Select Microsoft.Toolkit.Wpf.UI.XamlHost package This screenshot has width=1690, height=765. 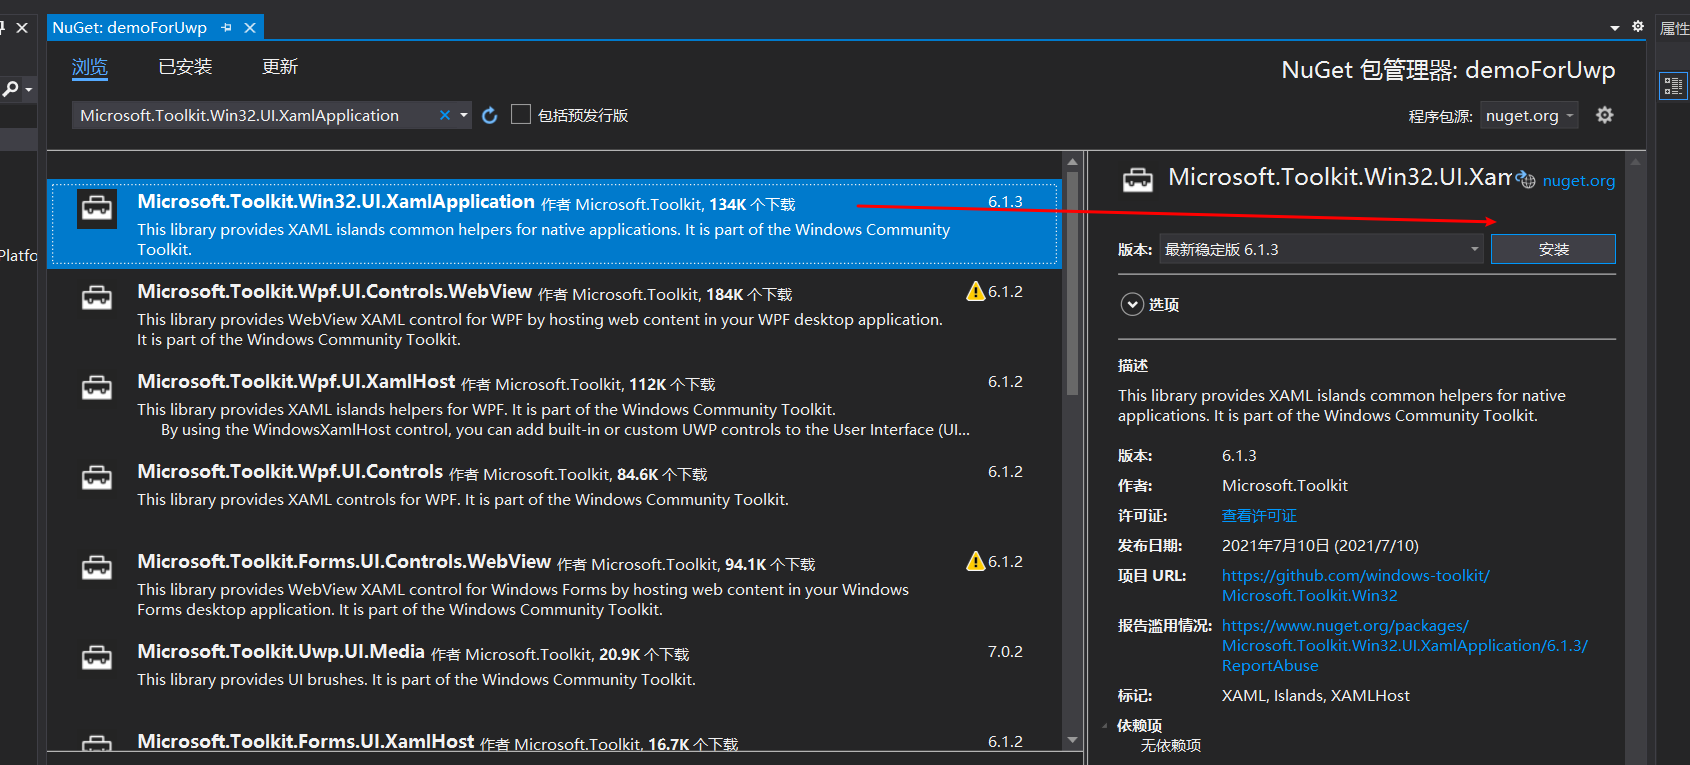click(555, 404)
